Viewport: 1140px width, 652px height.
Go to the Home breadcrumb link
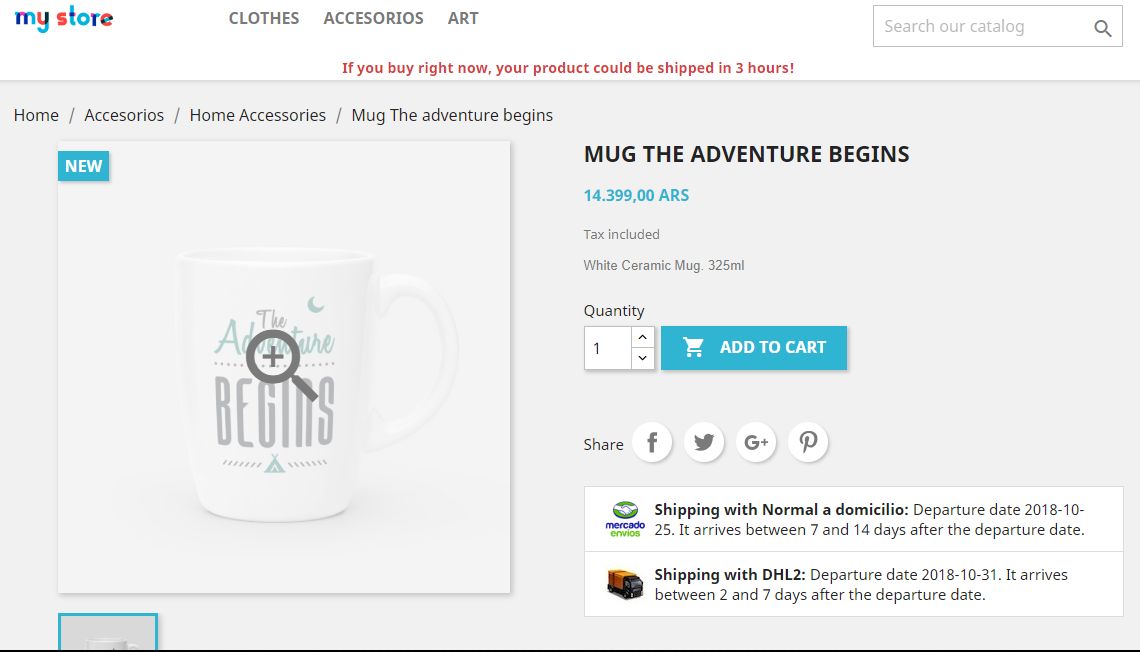point(36,115)
